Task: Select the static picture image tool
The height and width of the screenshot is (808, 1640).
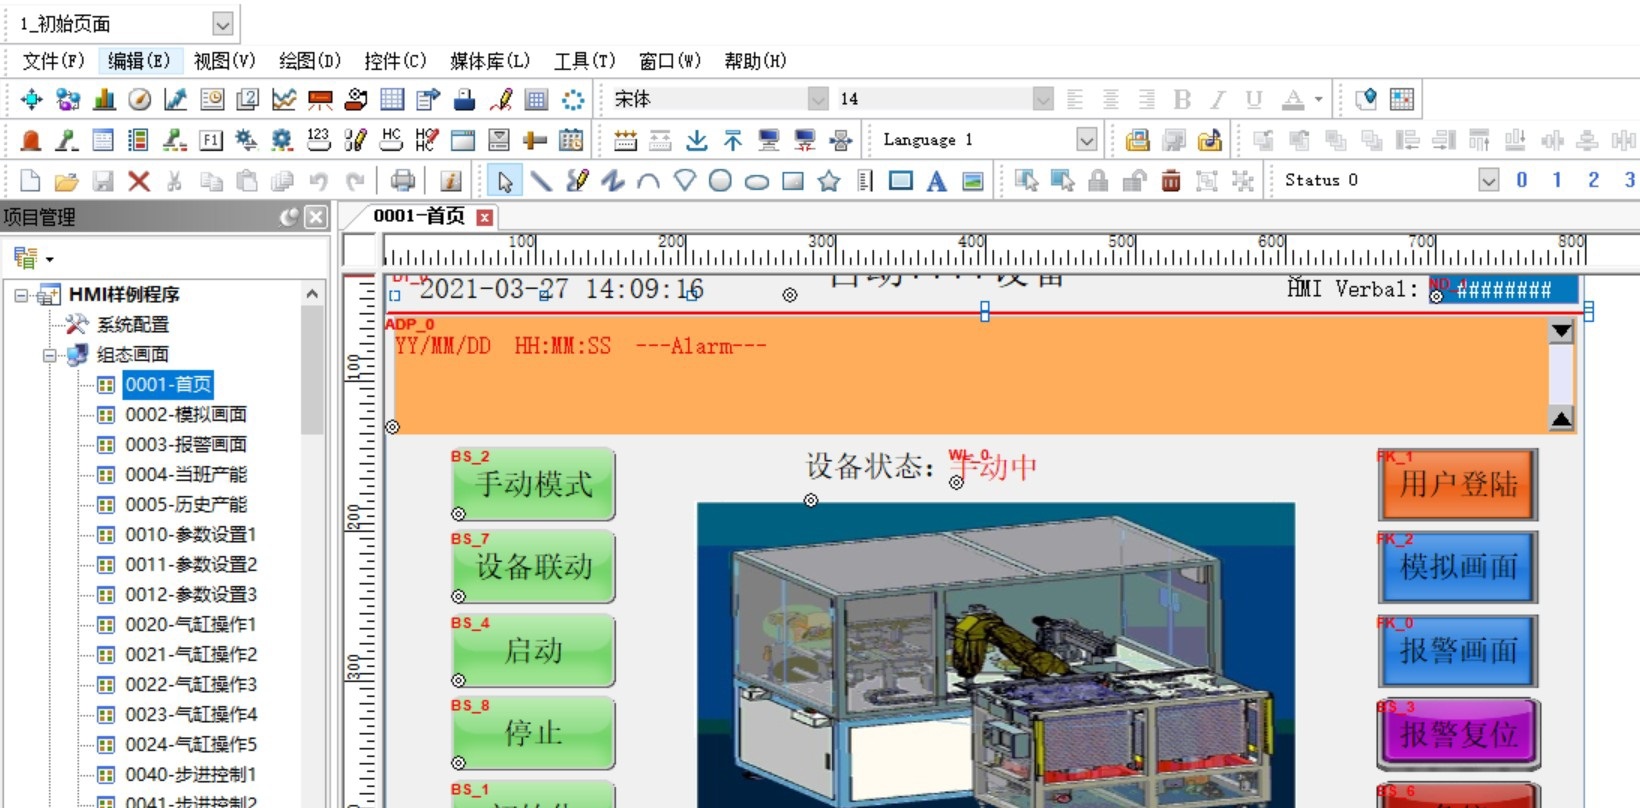Action: click(972, 181)
